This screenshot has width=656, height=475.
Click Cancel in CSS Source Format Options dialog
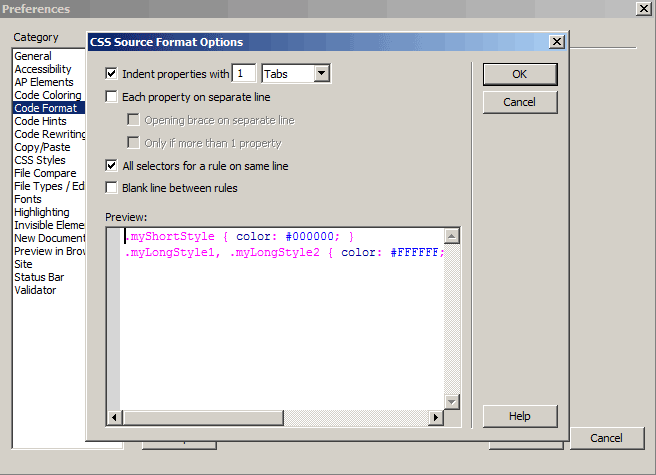click(x=519, y=102)
